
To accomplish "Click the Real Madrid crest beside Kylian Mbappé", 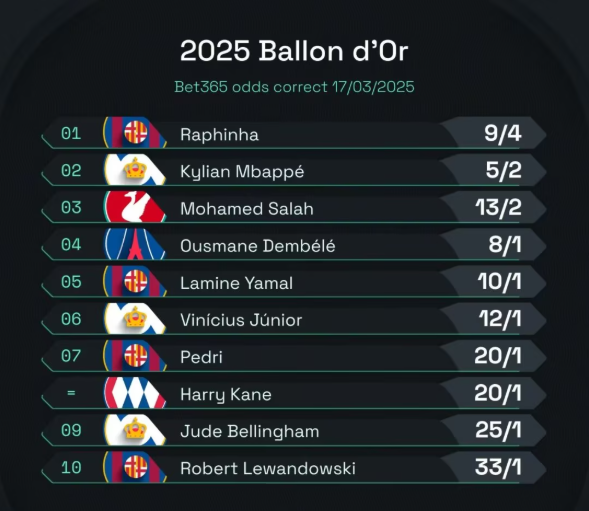I will click(135, 169).
